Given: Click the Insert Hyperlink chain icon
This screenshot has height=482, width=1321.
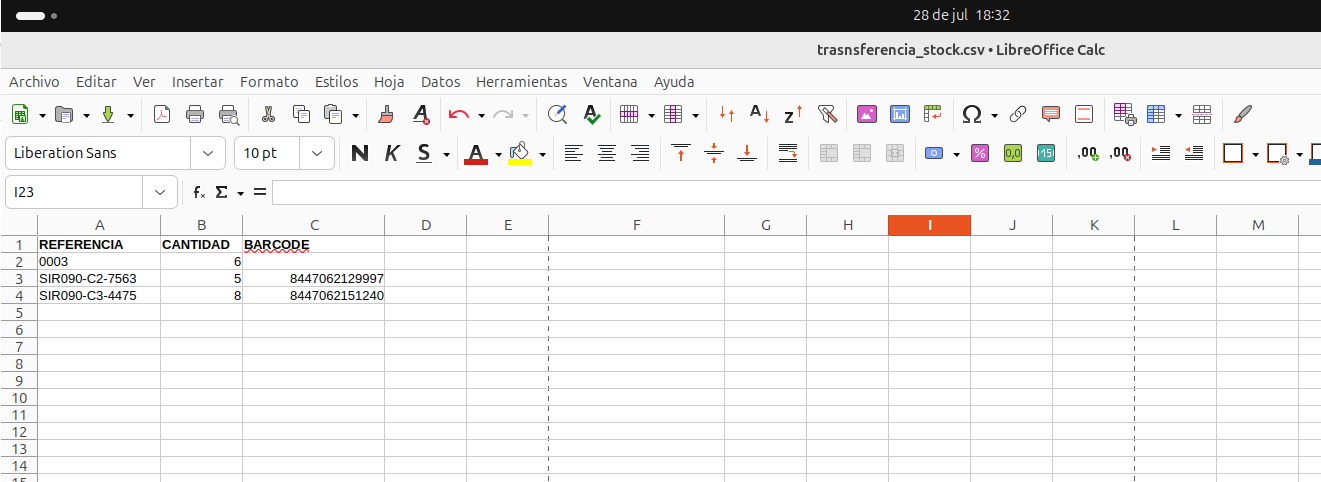Looking at the screenshot, I should click(x=1018, y=114).
